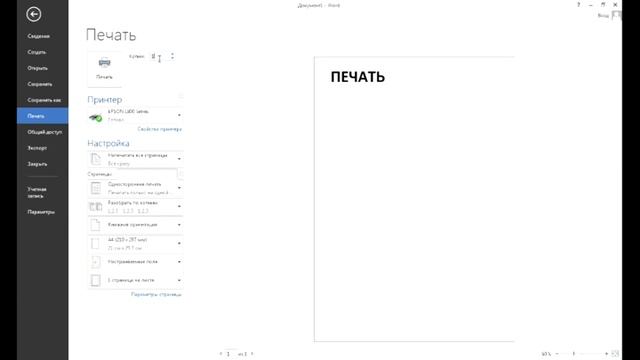Viewport: 640px width, 360px height.
Task: Click the zoom to page icon
Action: [x=615, y=354]
